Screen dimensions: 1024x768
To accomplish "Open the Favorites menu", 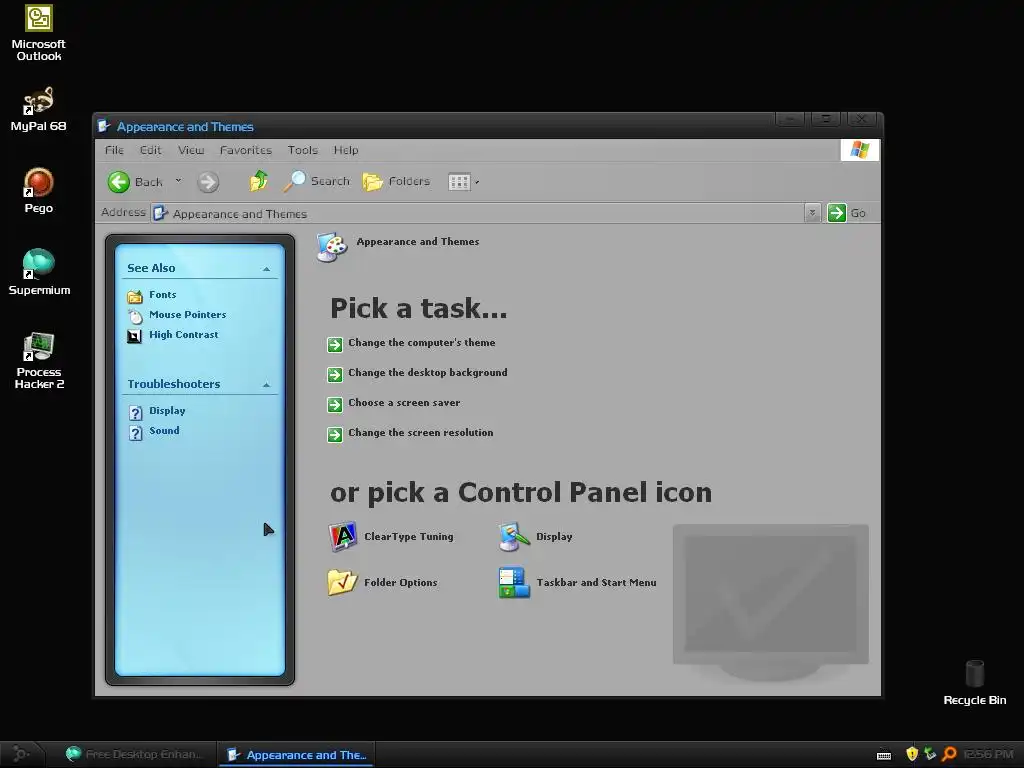I will [246, 150].
